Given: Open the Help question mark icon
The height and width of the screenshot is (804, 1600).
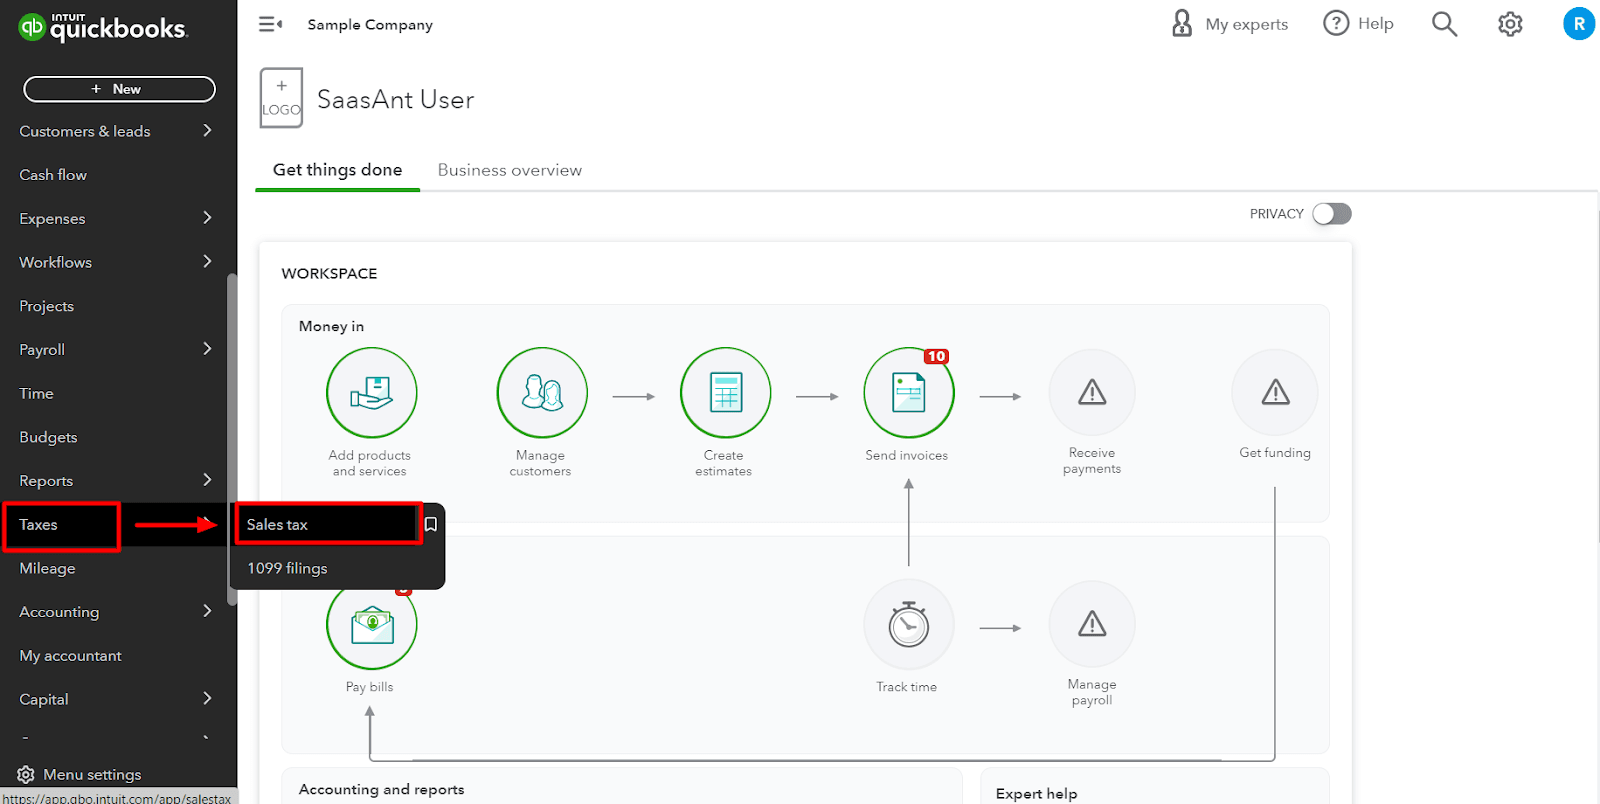Looking at the screenshot, I should point(1336,23).
